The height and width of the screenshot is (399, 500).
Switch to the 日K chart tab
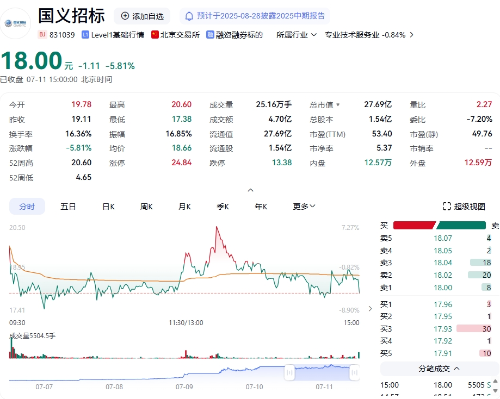pos(108,206)
